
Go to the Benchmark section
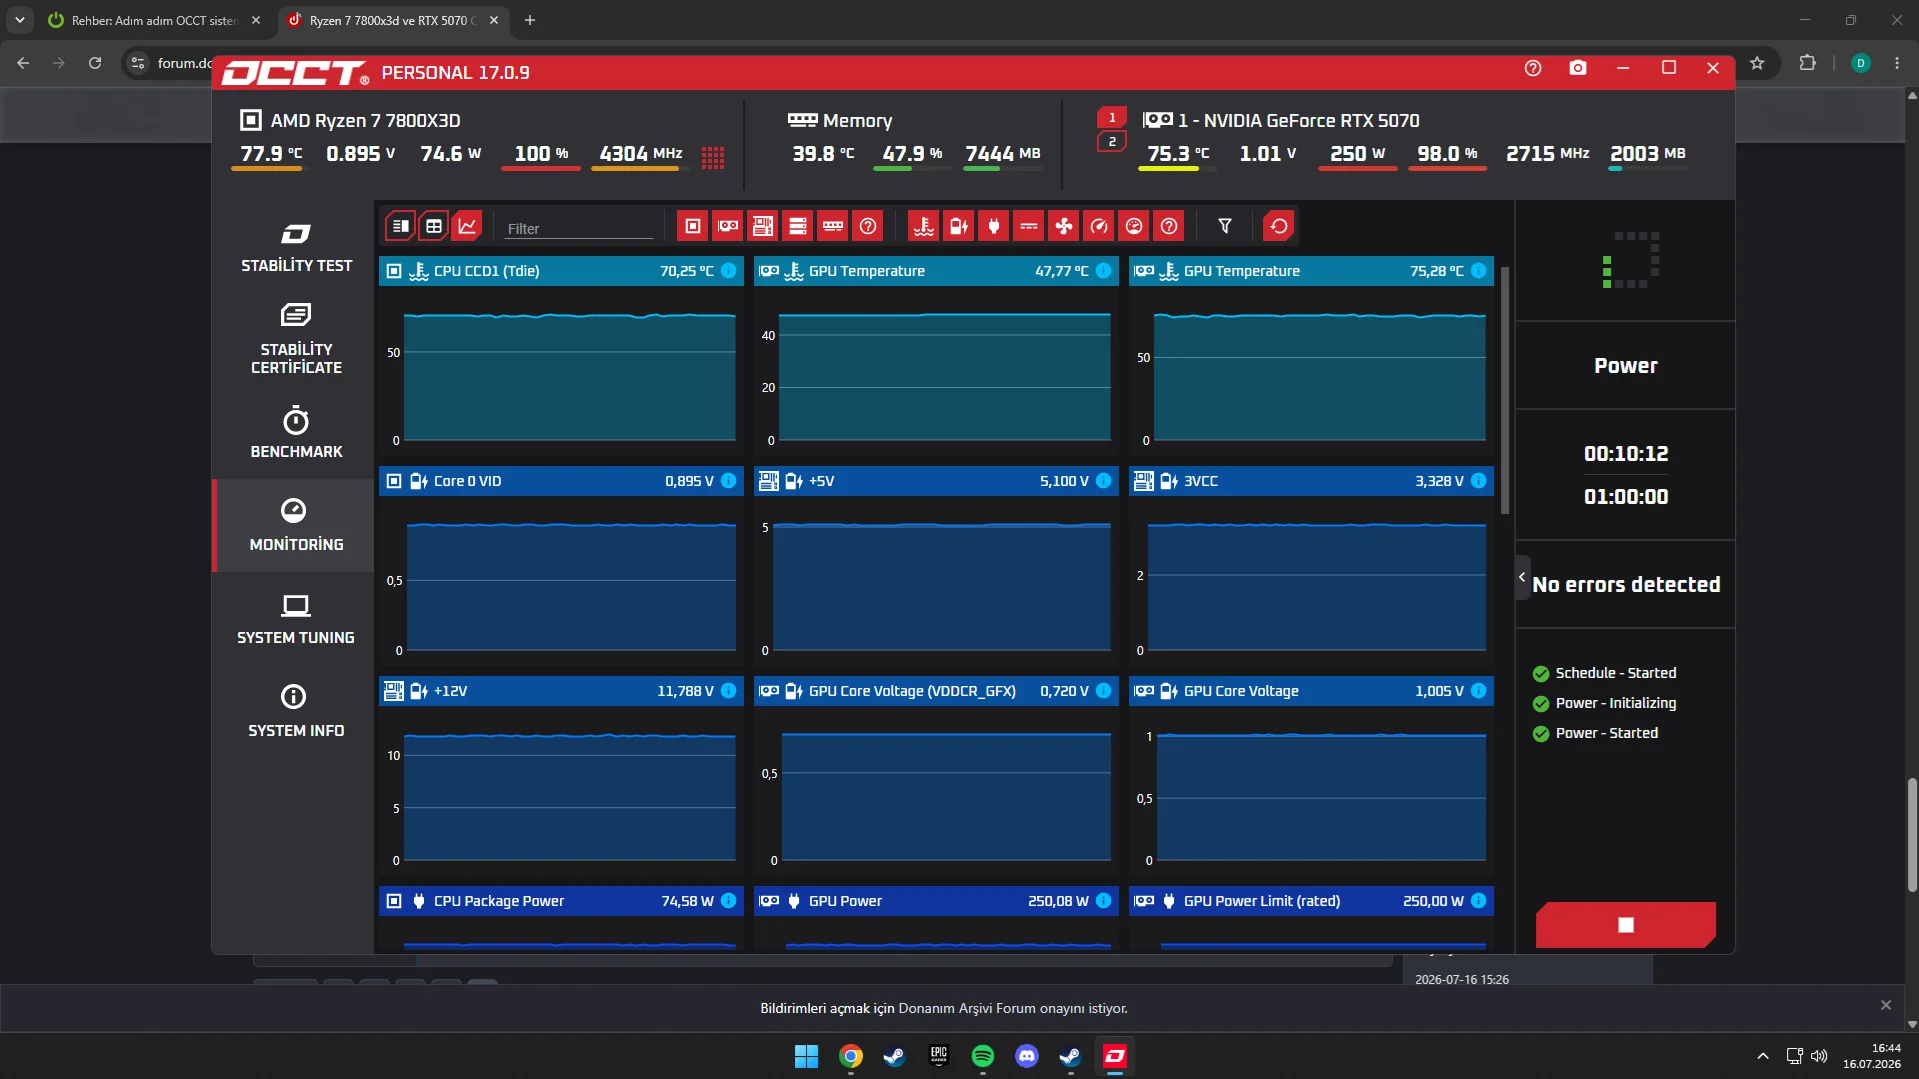tap(296, 432)
